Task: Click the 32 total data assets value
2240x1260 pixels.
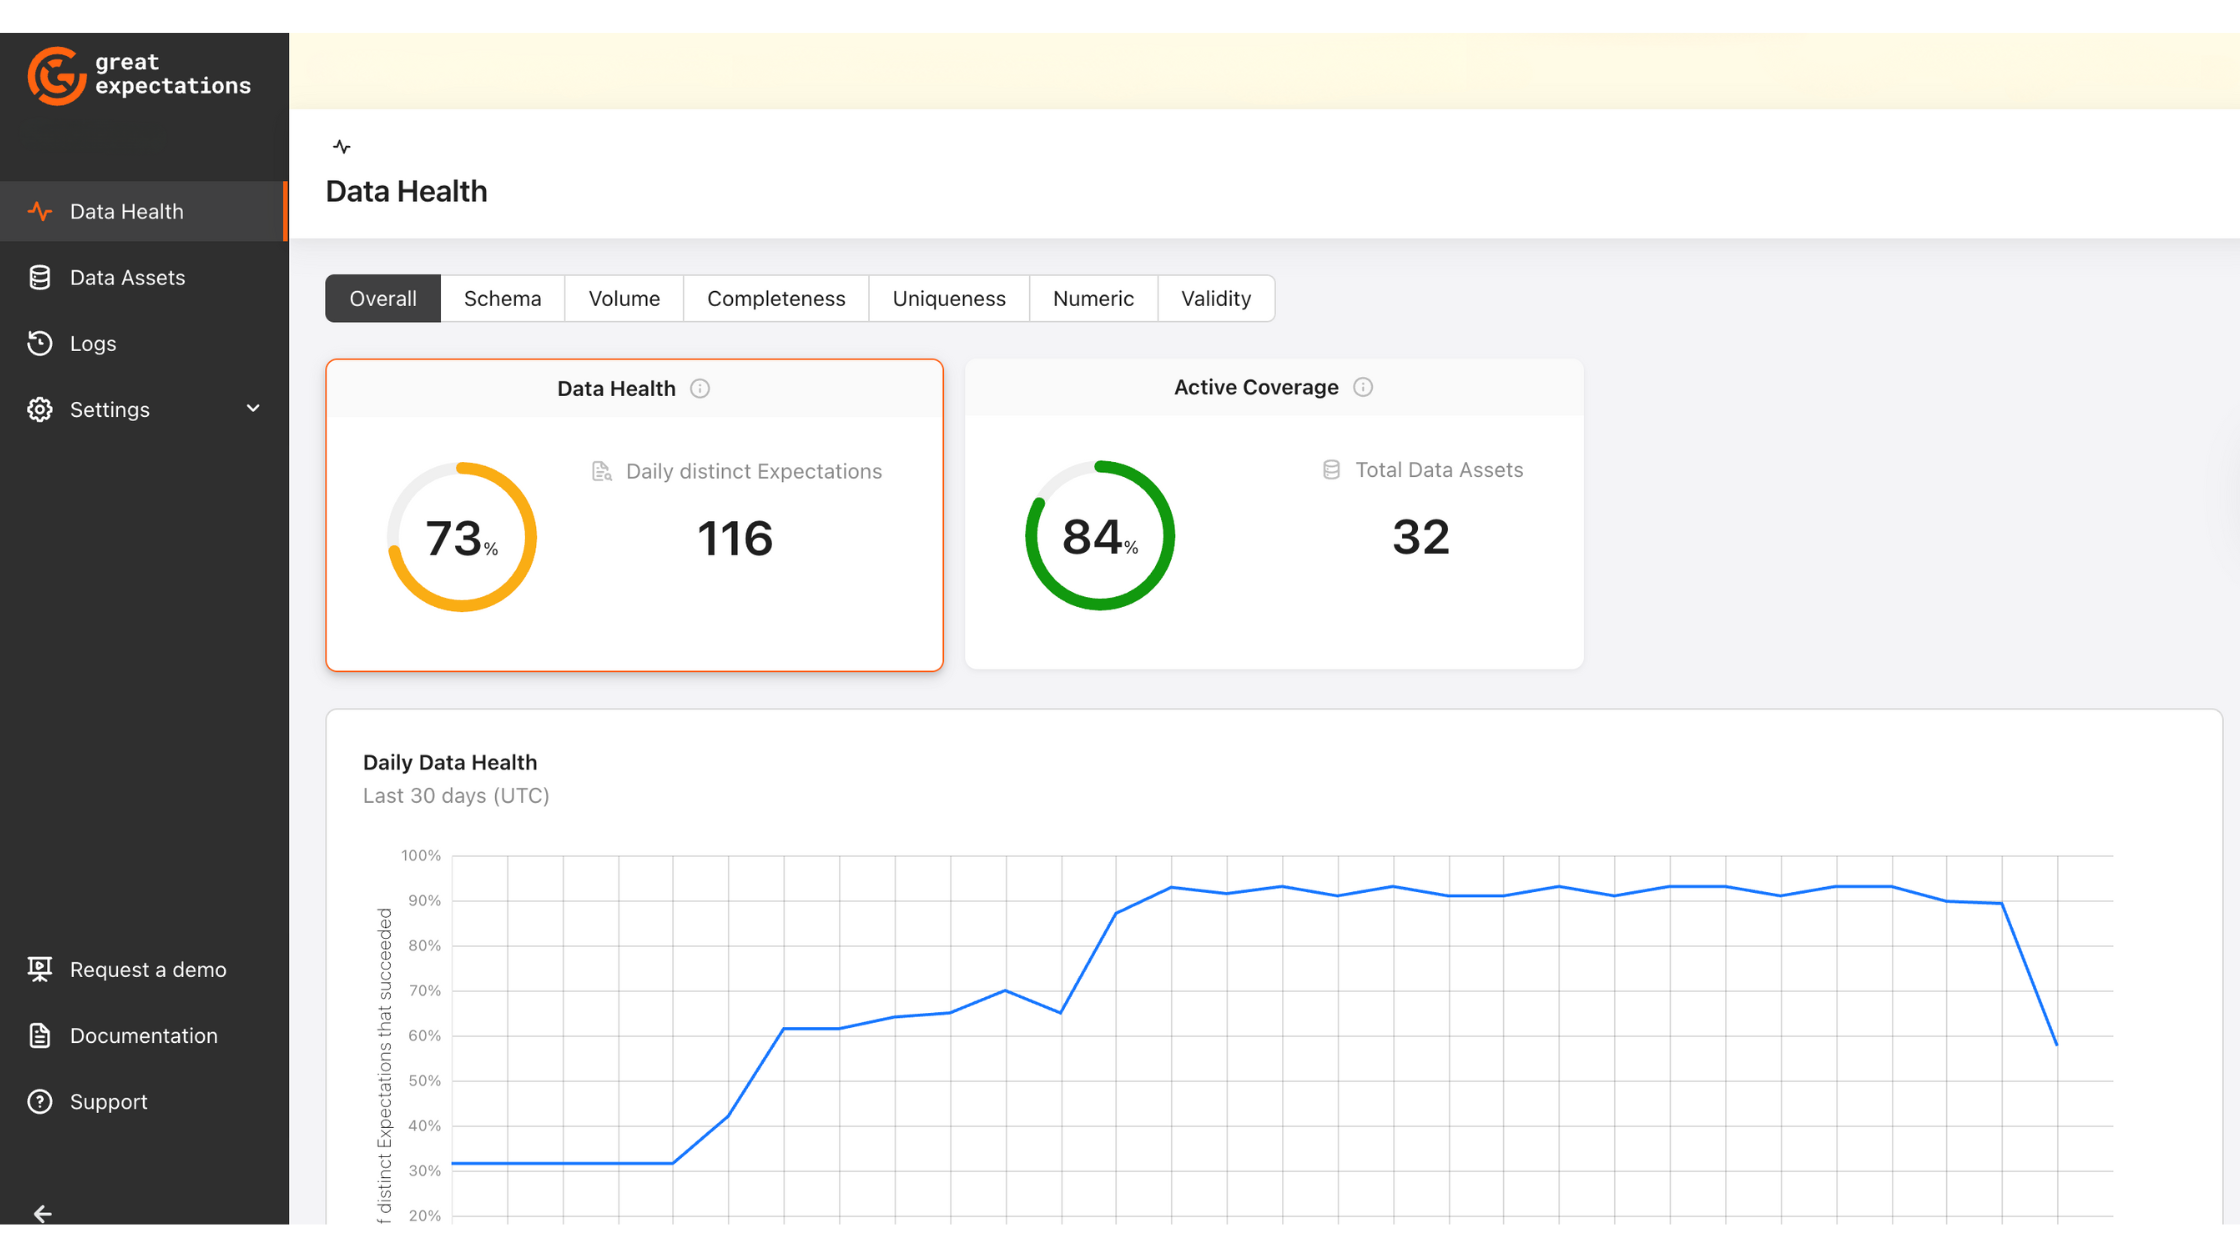Action: [1421, 537]
